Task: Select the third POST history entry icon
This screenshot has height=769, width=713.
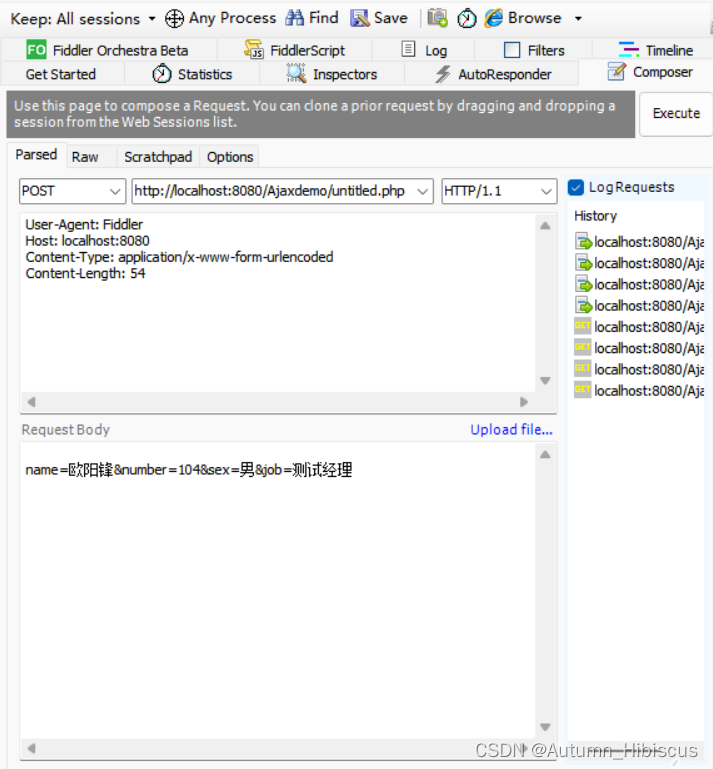Action: click(x=583, y=283)
